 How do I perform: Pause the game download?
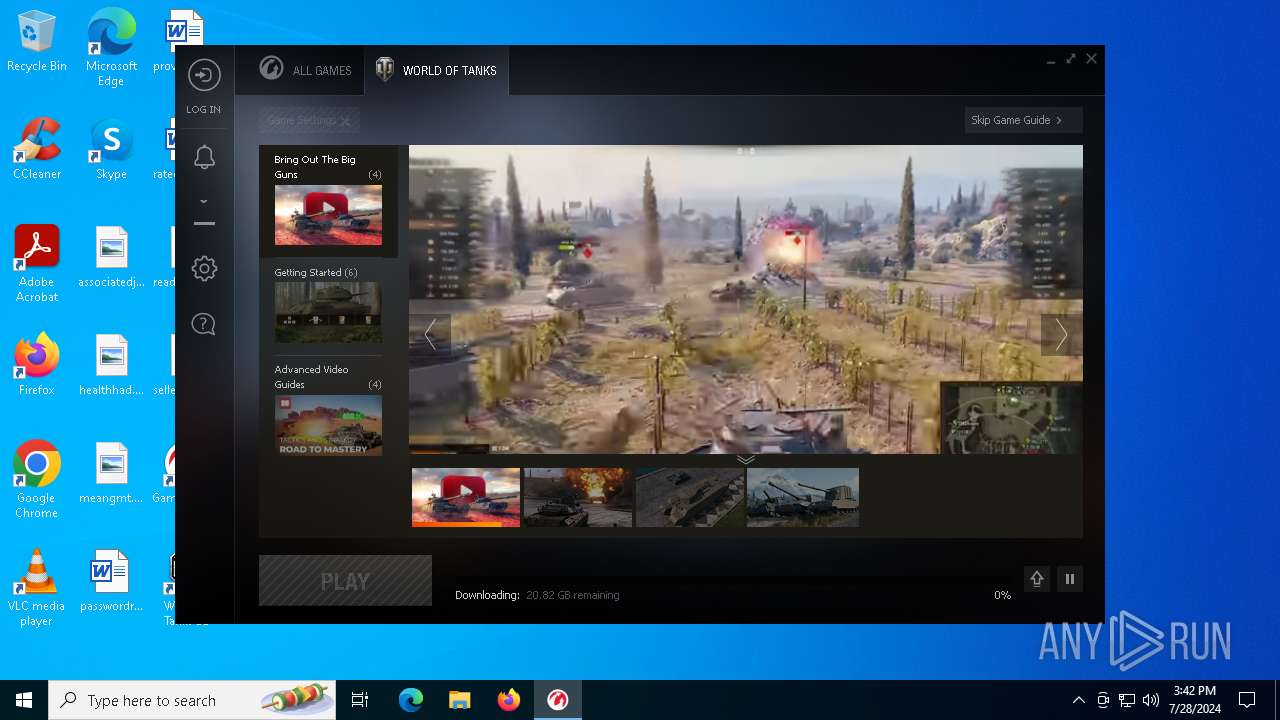[1070, 579]
